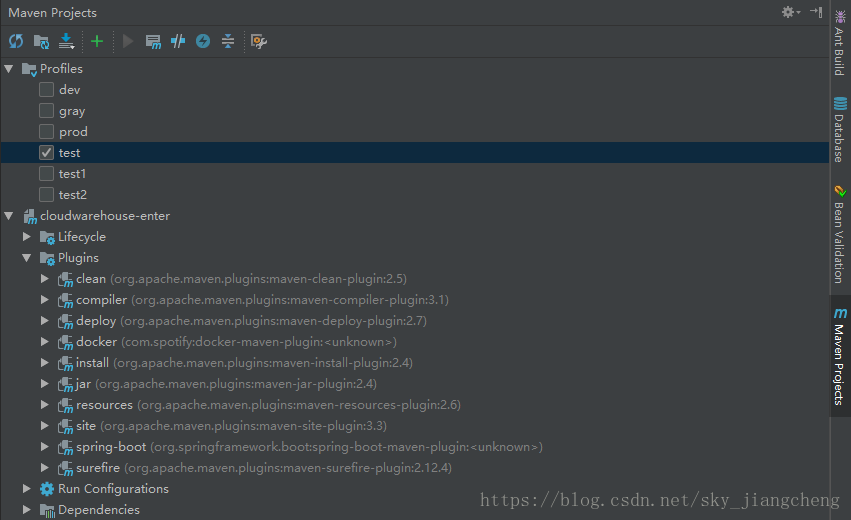The height and width of the screenshot is (520, 851).
Task: Select the Maven Projects side tab
Action: click(840, 356)
